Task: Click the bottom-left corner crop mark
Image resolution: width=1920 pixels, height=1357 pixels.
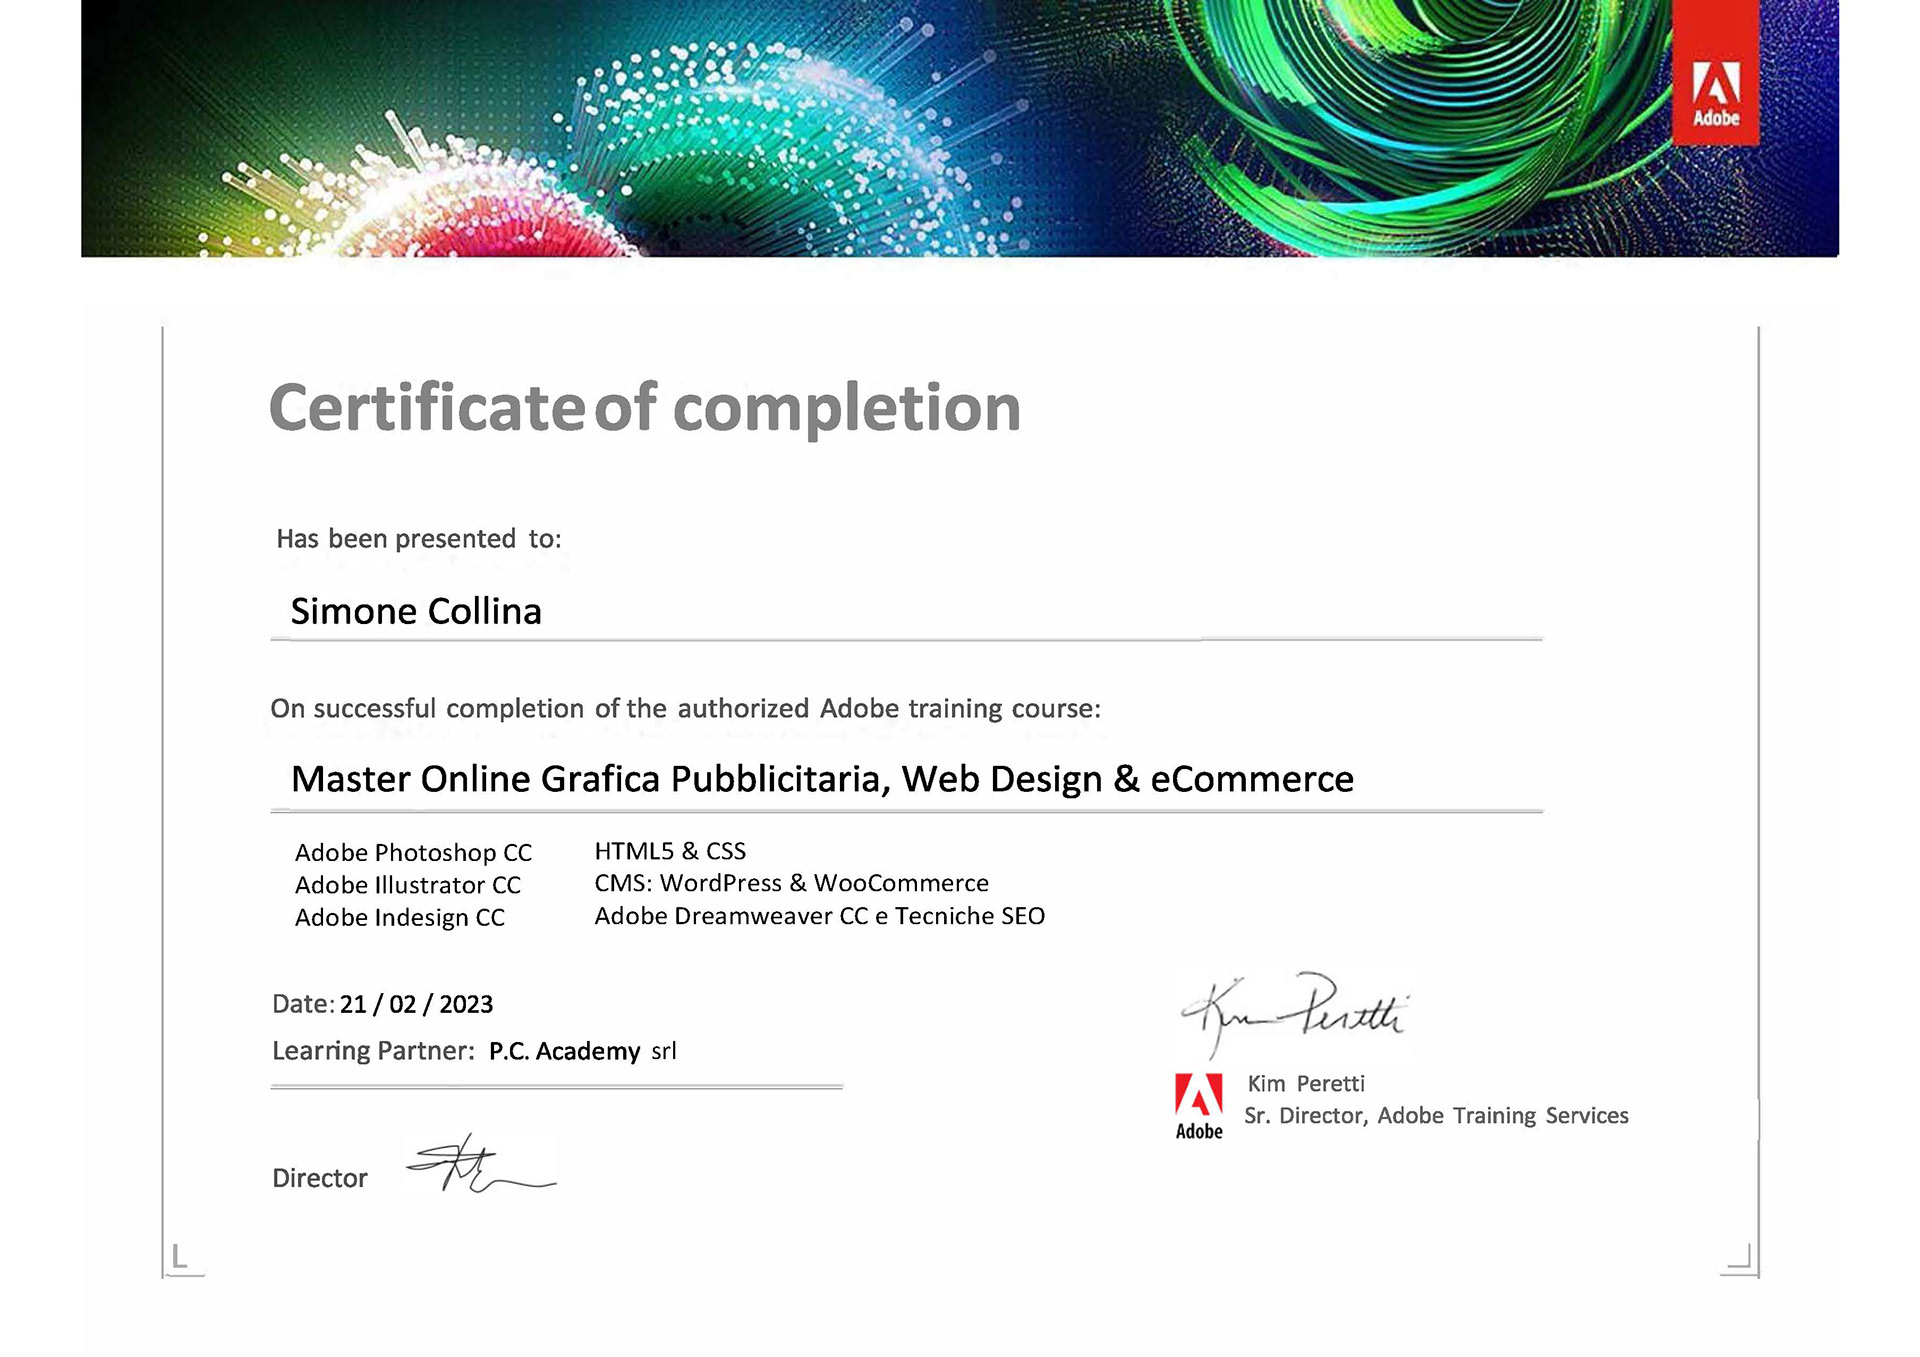Action: pos(180,1257)
